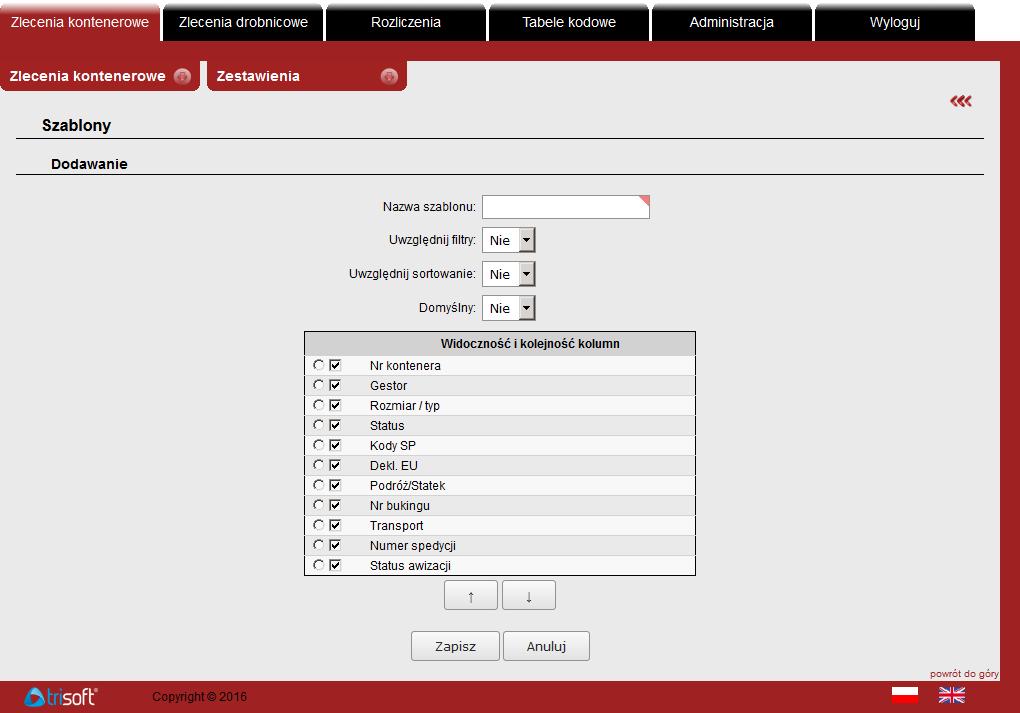Click the Widoczność i kolejność kolumn header
Viewport: 1020px width, 713px height.
530,343
